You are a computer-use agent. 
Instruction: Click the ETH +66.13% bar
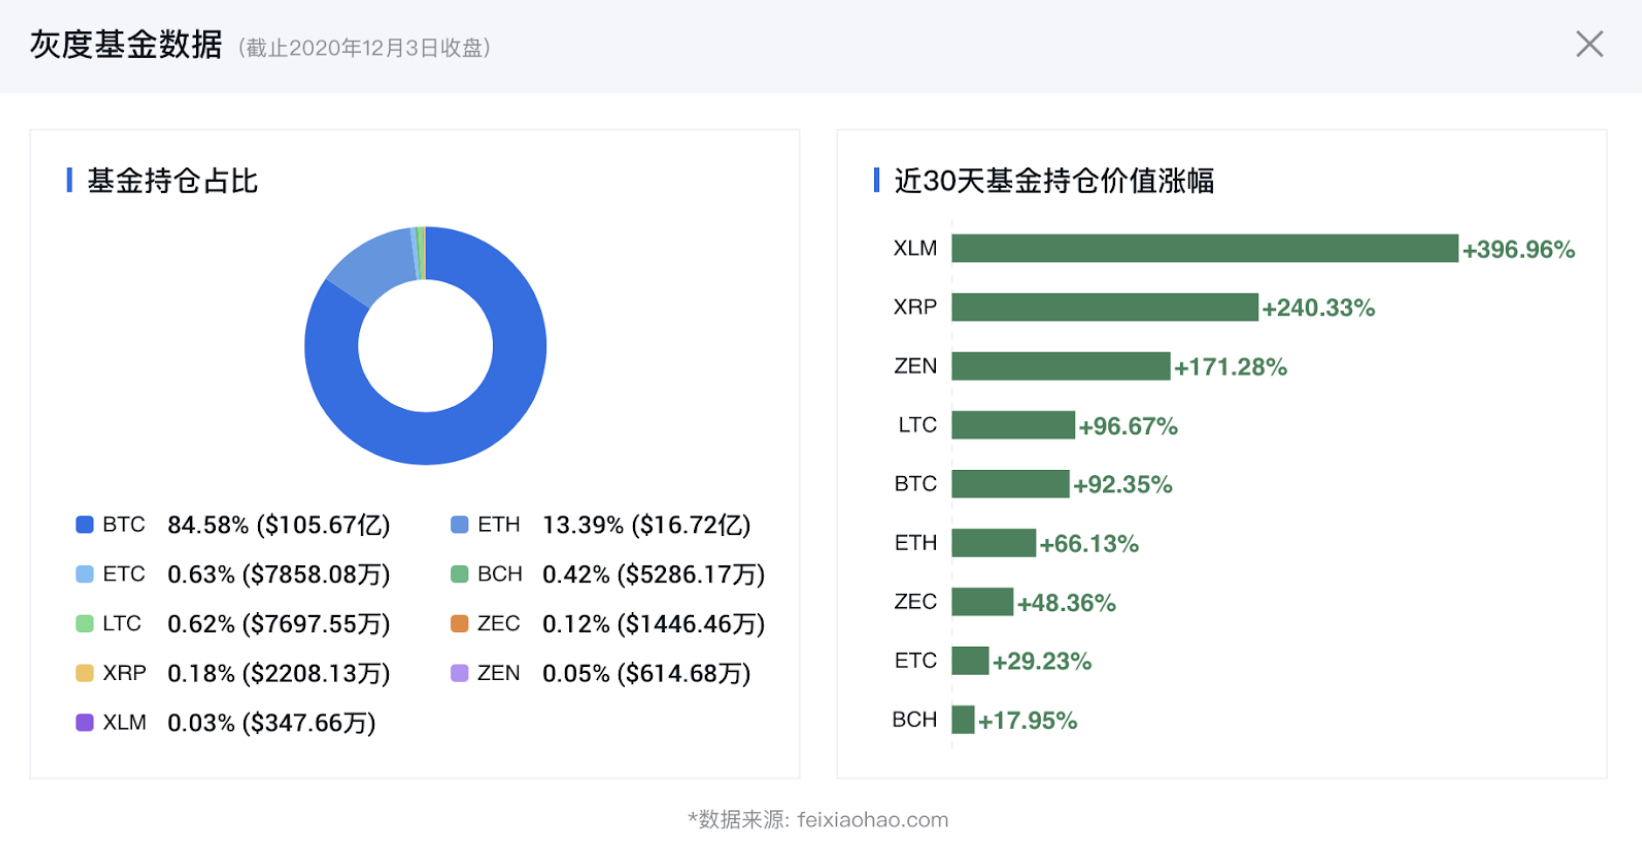click(x=993, y=543)
